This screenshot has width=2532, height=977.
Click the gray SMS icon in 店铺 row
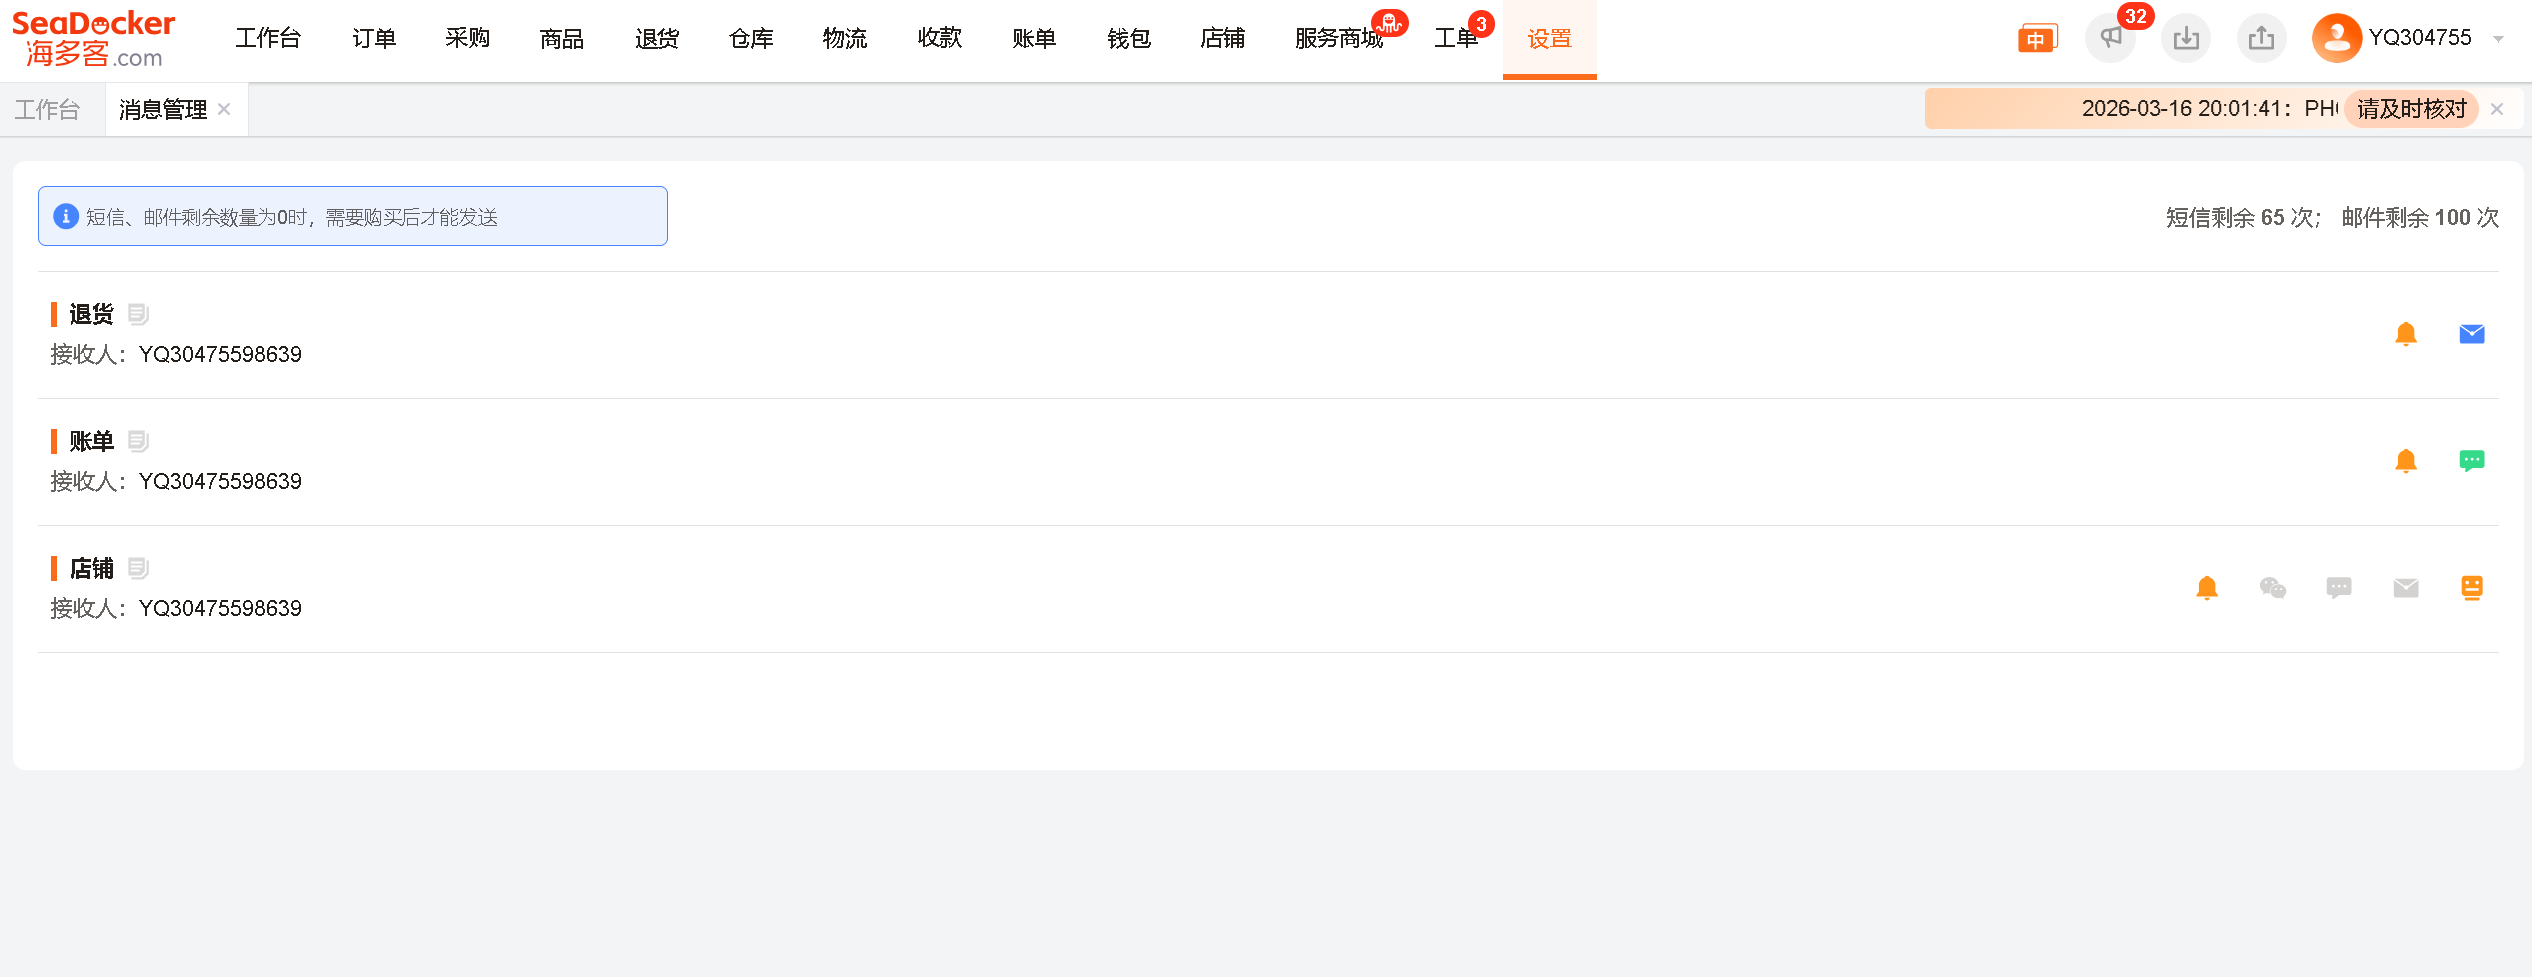[2339, 588]
